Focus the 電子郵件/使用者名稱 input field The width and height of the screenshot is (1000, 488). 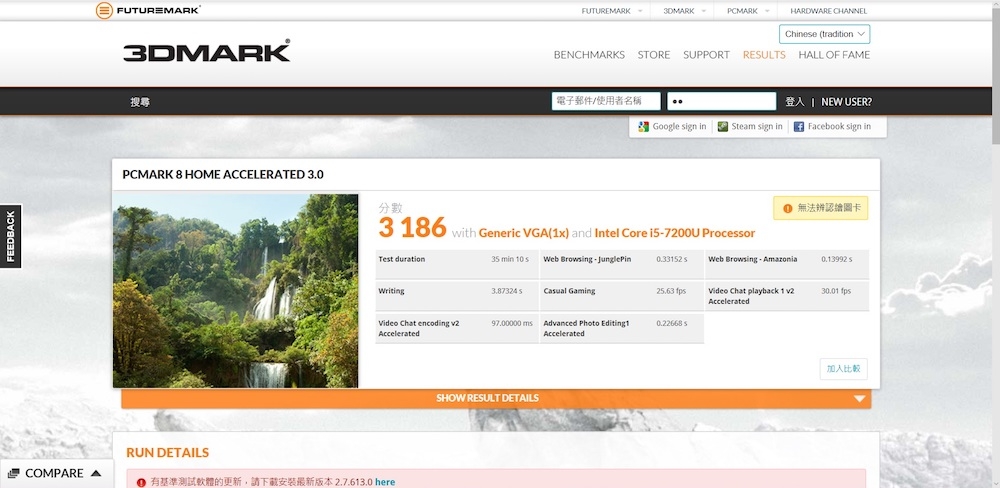(x=606, y=101)
